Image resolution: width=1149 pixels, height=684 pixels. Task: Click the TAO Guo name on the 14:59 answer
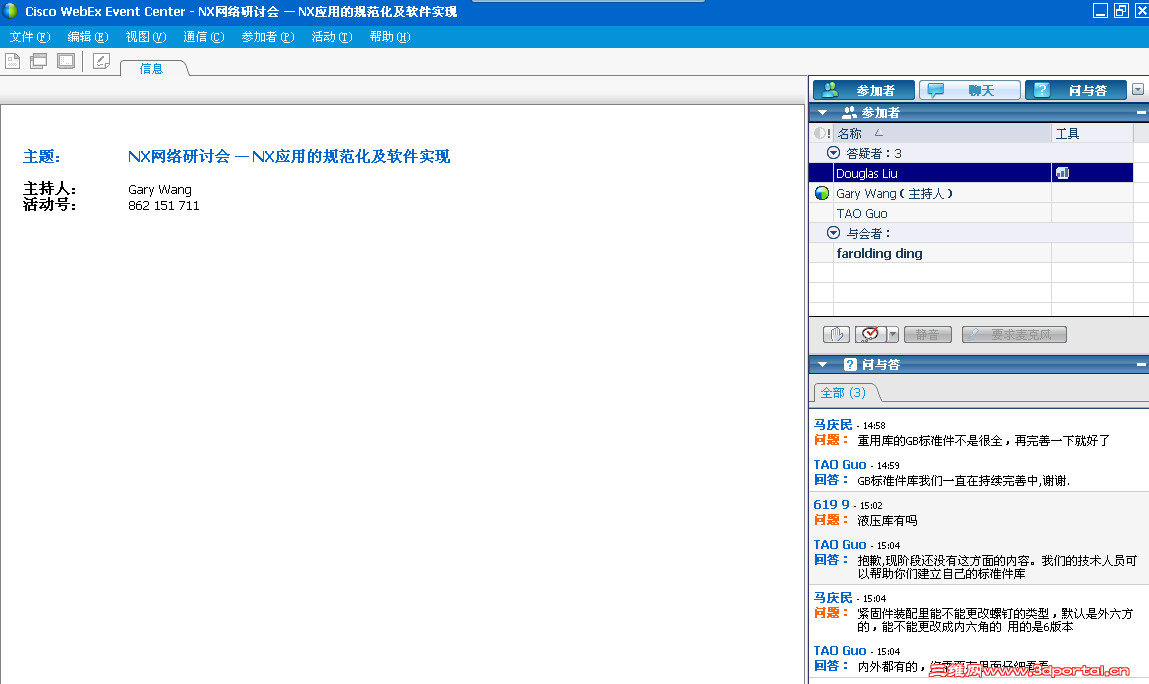click(x=840, y=465)
